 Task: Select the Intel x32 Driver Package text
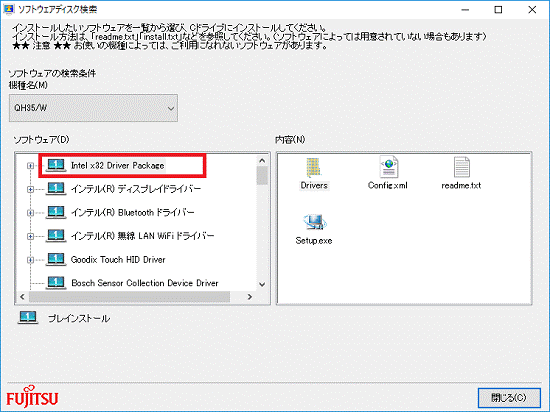118,166
